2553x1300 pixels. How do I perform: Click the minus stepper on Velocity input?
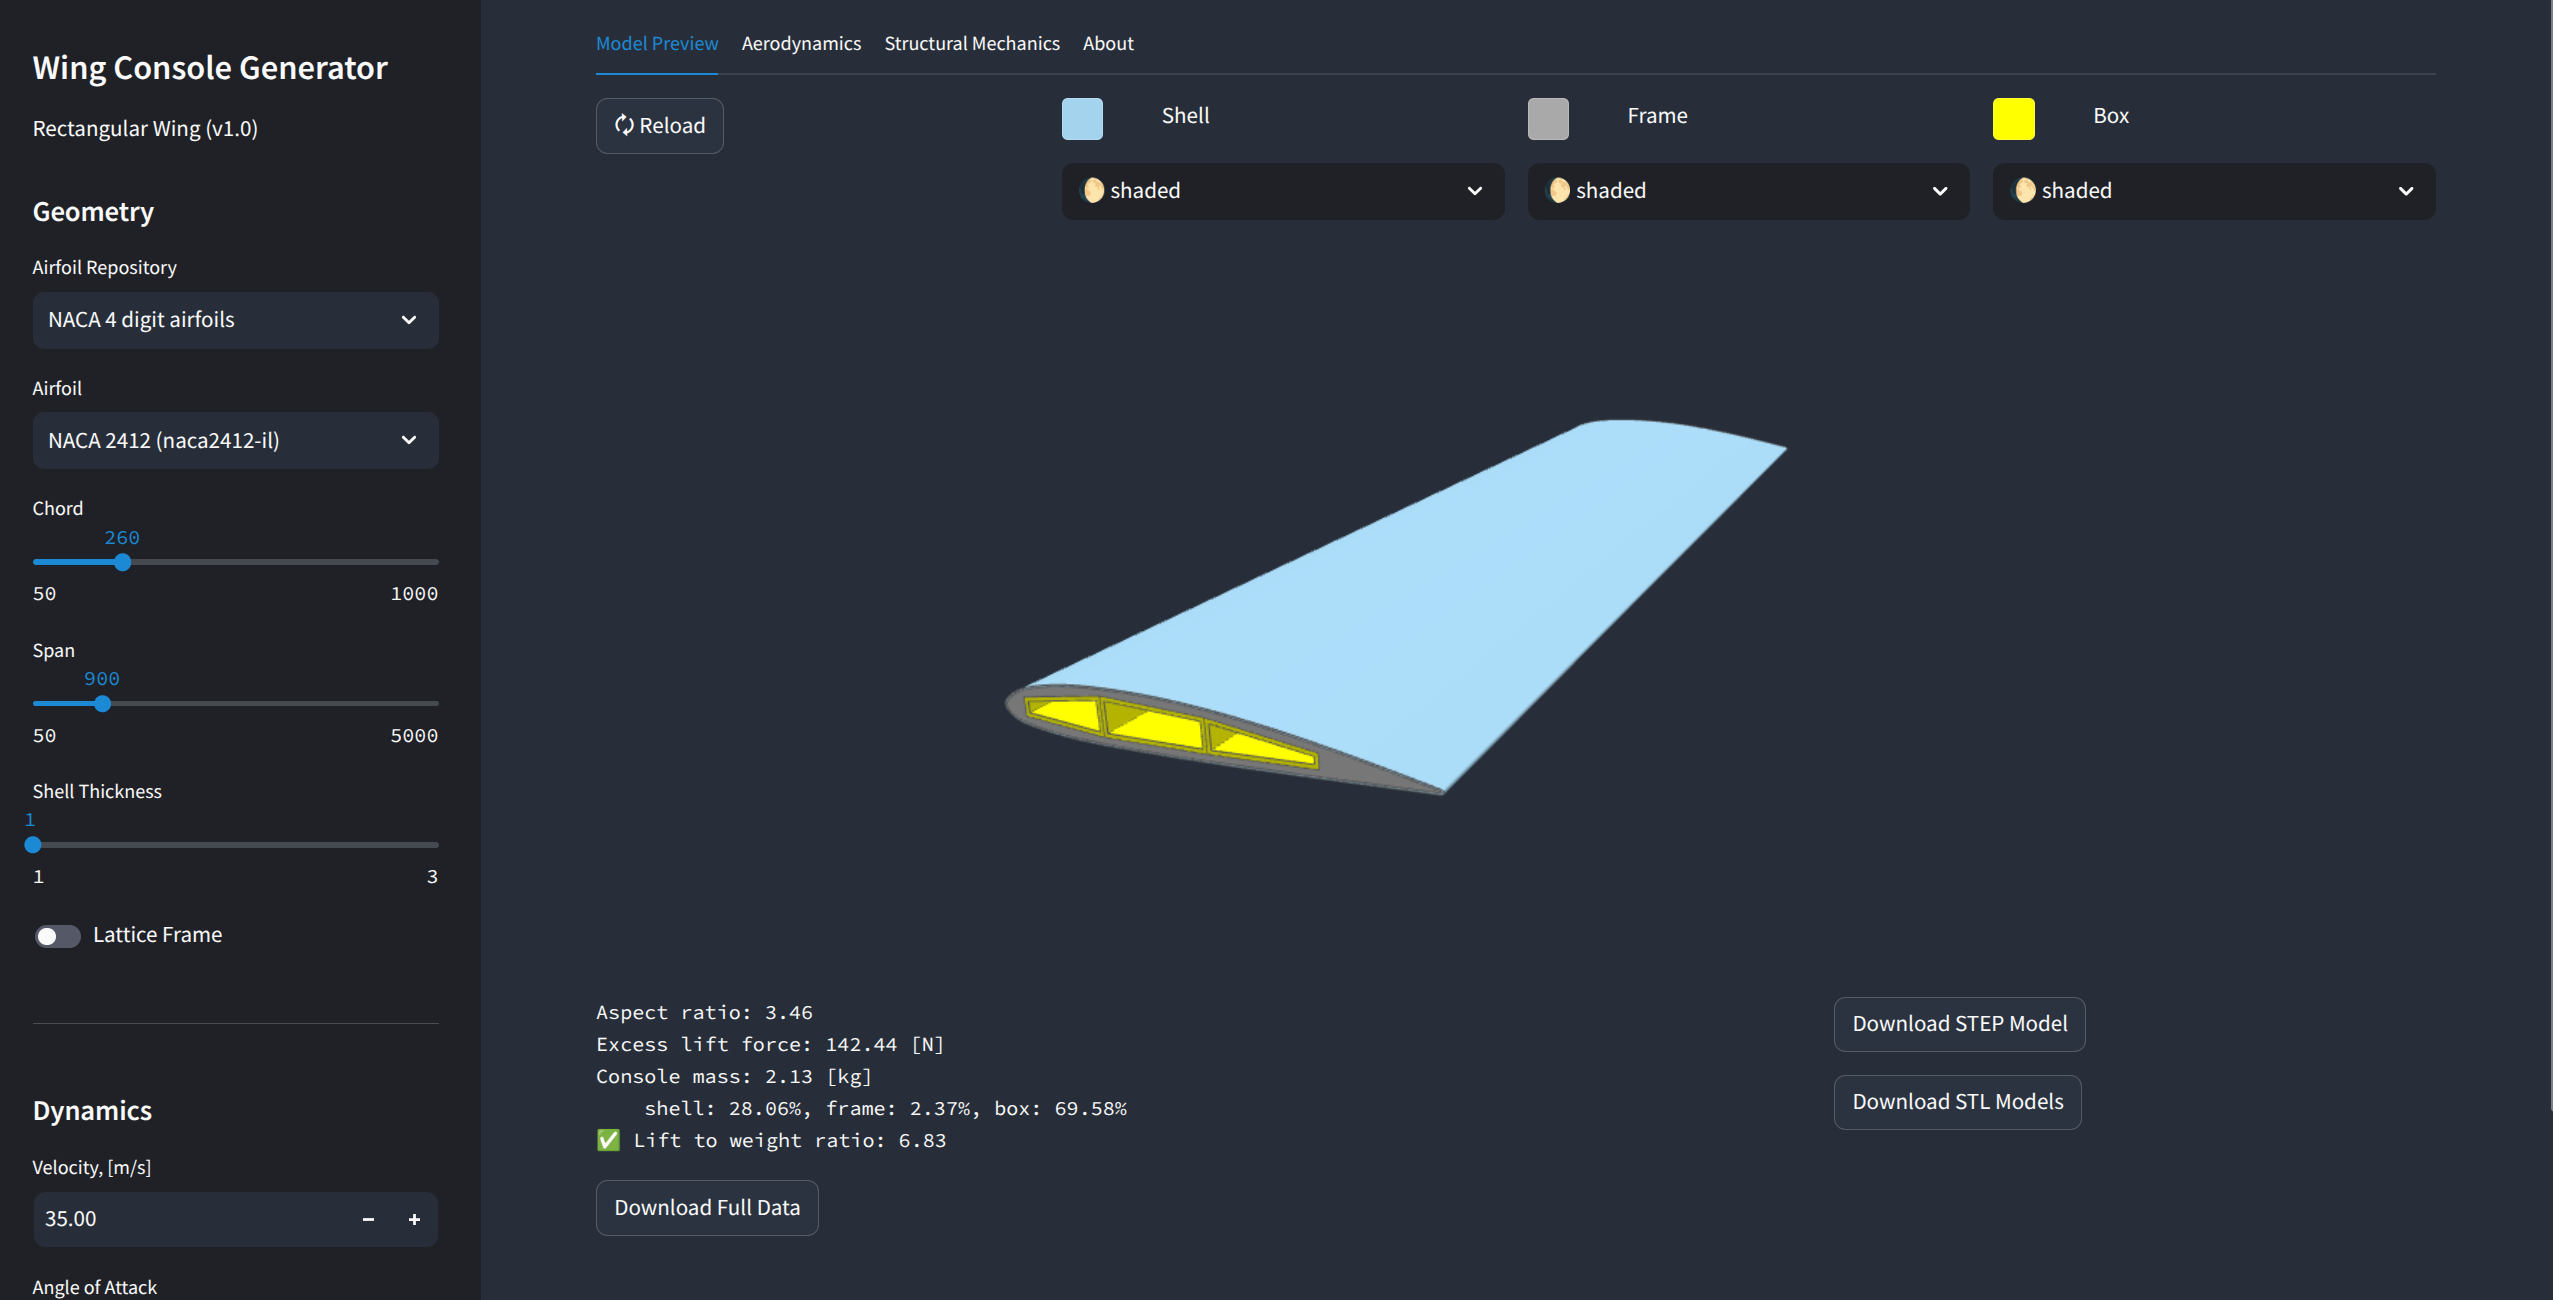point(367,1219)
